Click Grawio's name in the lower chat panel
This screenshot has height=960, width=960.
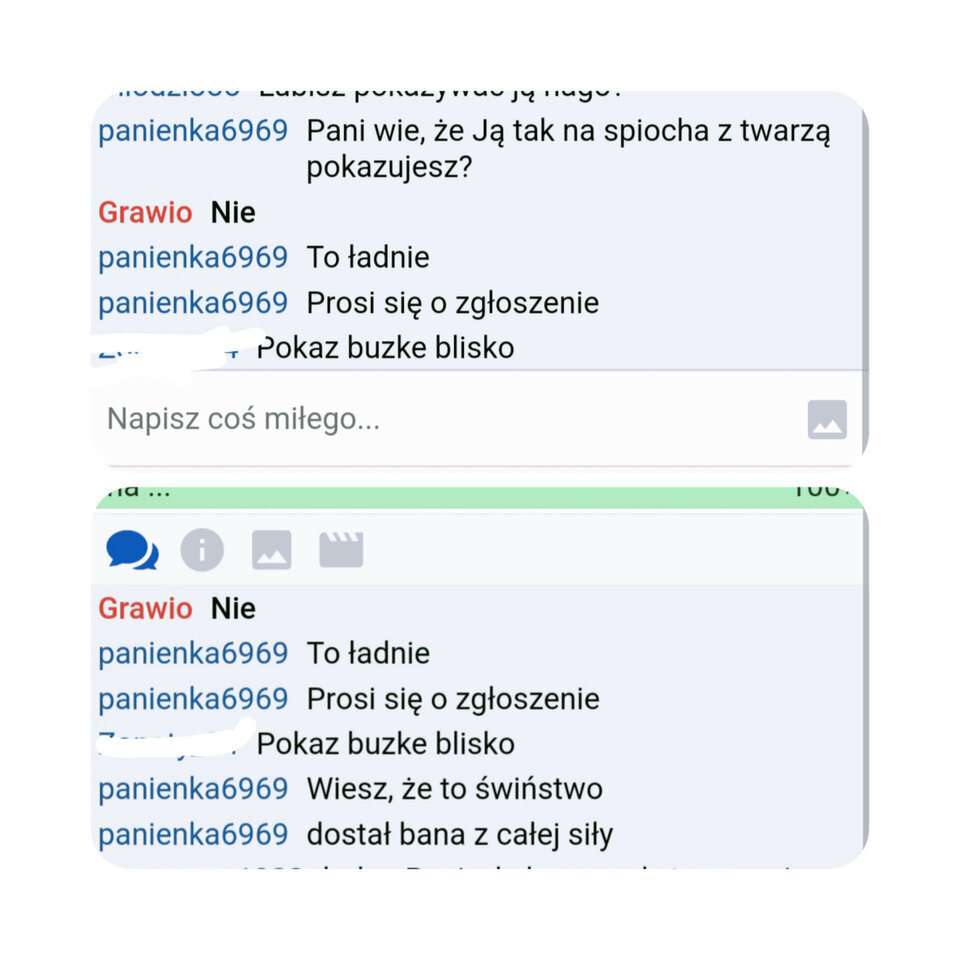(145, 608)
